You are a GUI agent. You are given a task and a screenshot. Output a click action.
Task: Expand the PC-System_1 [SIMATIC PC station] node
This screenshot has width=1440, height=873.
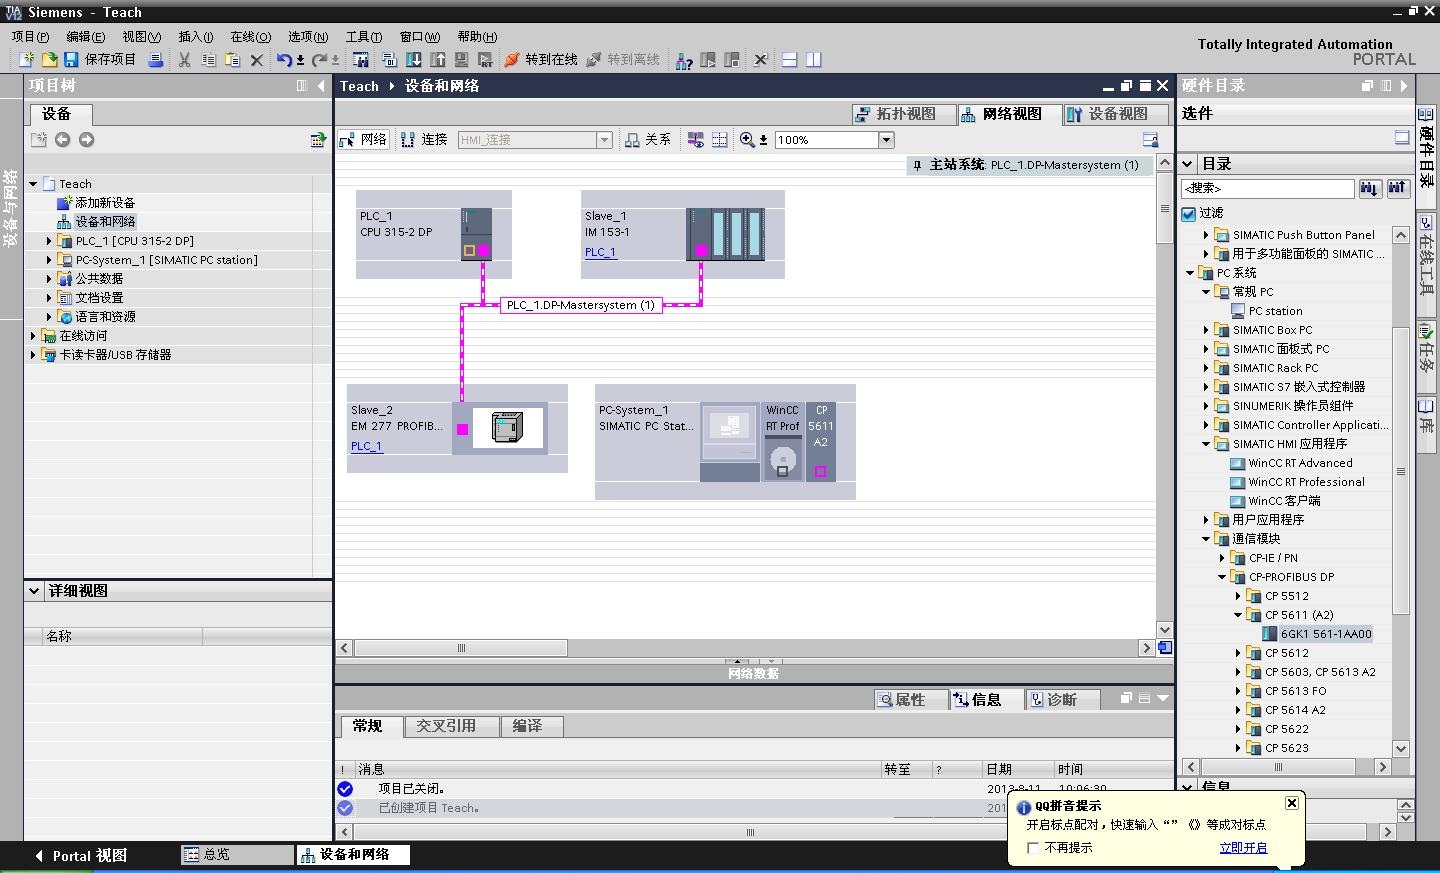49,260
